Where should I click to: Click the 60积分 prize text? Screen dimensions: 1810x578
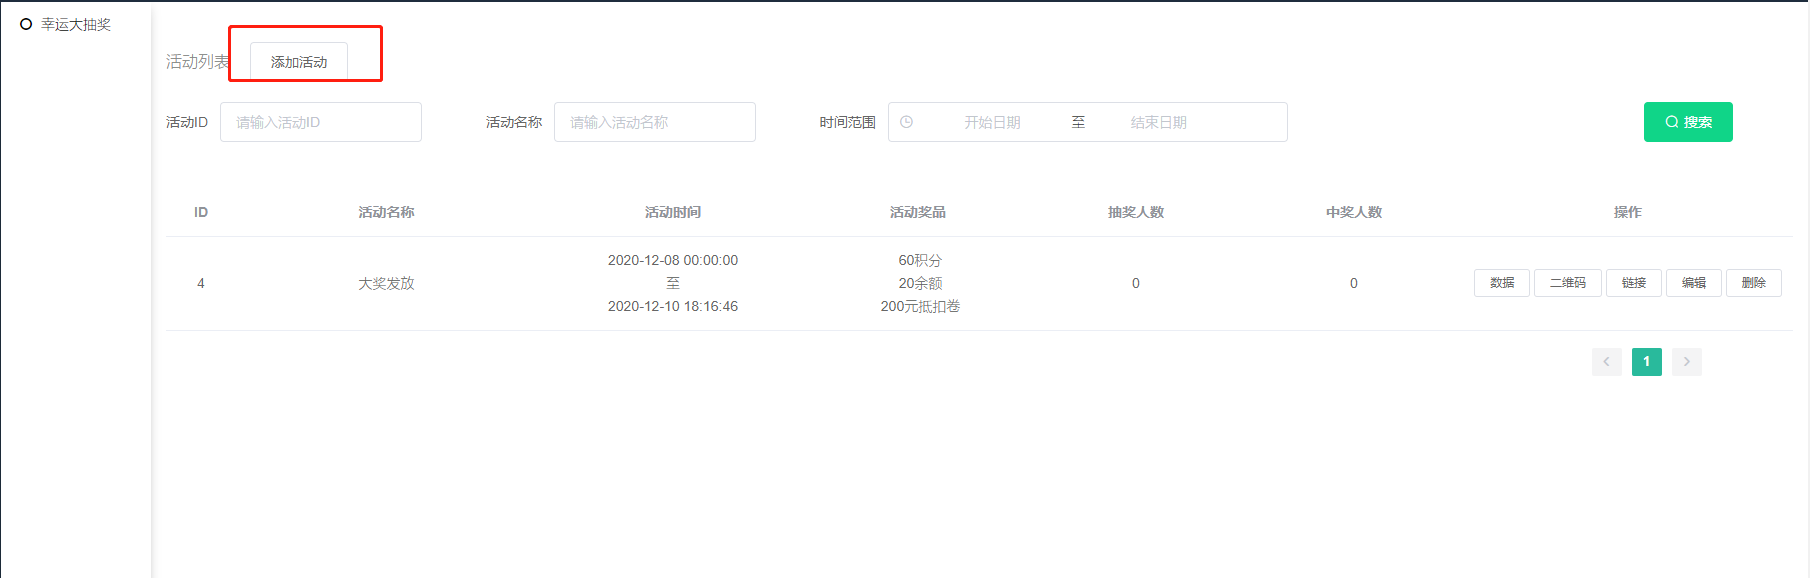(x=920, y=260)
